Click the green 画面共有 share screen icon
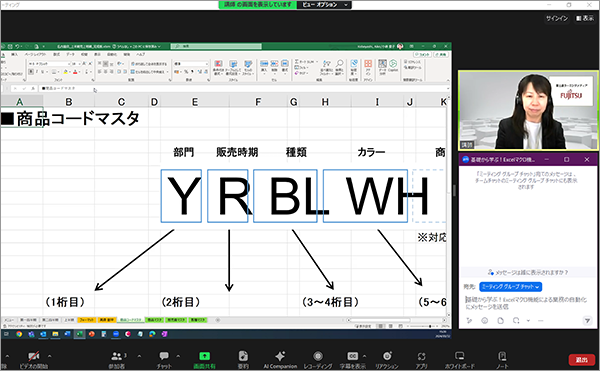The height and width of the screenshot is (371, 600). click(204, 356)
